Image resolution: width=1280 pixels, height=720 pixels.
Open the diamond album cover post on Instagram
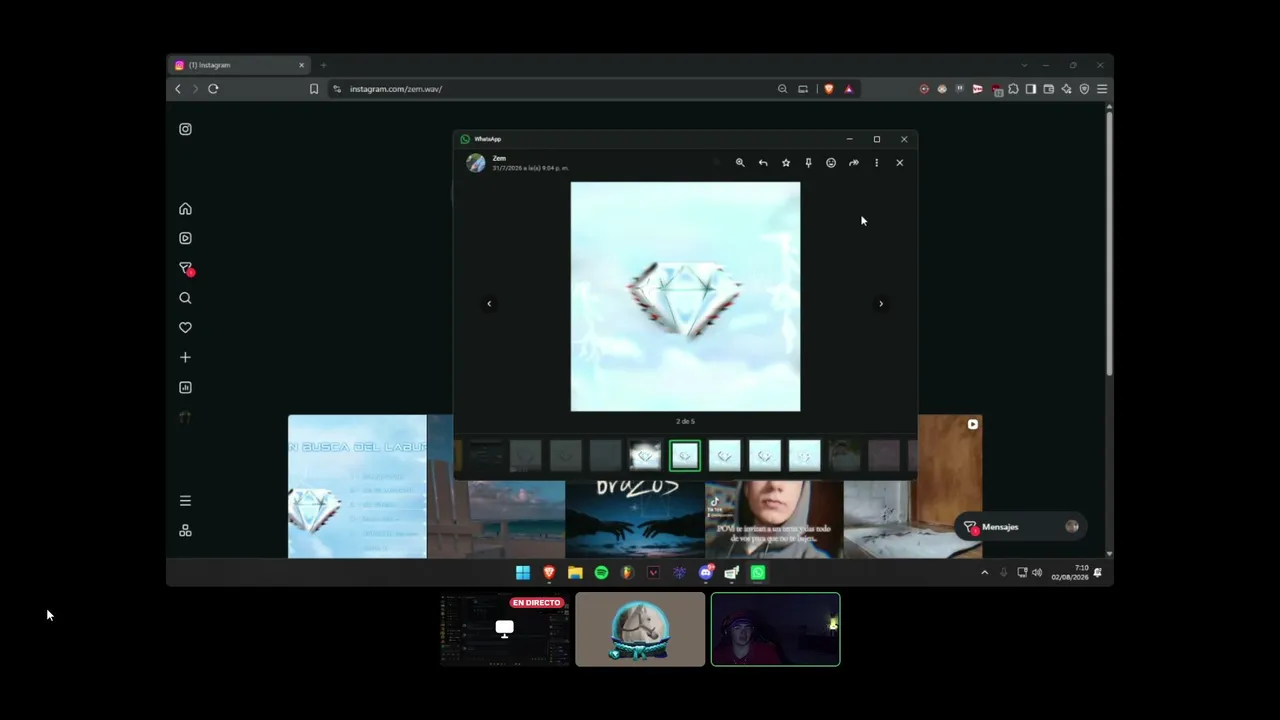click(x=357, y=486)
